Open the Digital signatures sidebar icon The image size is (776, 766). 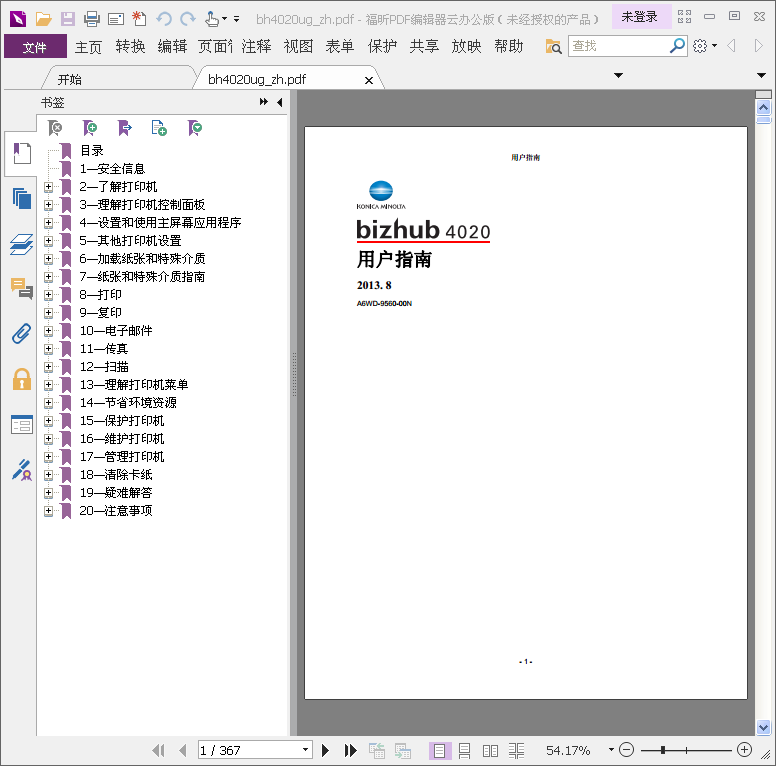pos(22,470)
